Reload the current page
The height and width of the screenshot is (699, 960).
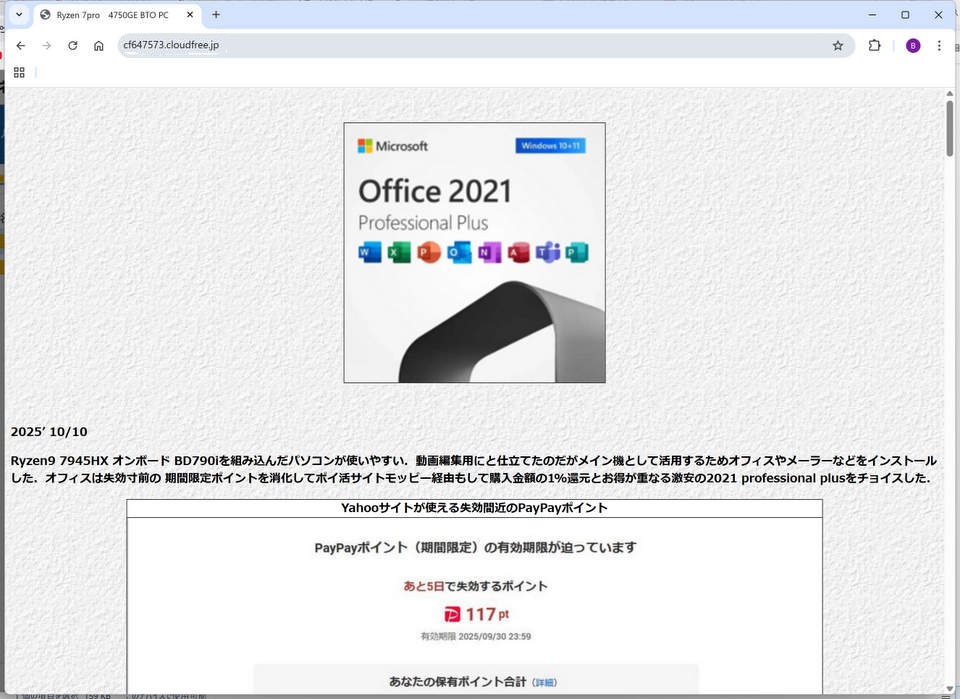click(x=72, y=45)
